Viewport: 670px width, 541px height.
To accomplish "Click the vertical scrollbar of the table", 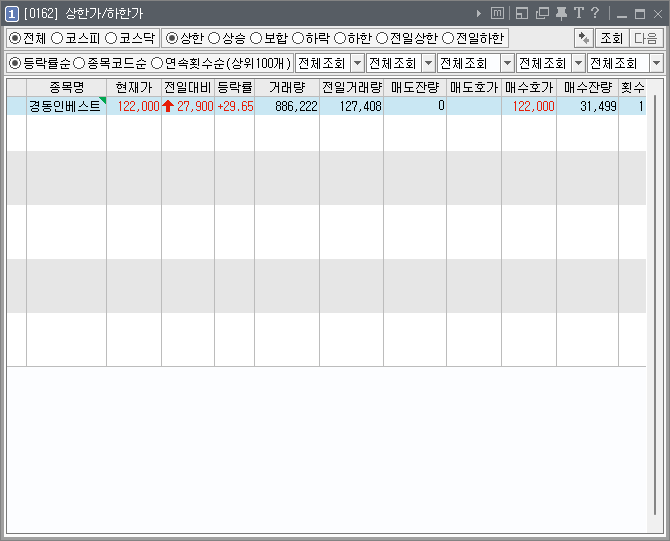I will coord(655,305).
